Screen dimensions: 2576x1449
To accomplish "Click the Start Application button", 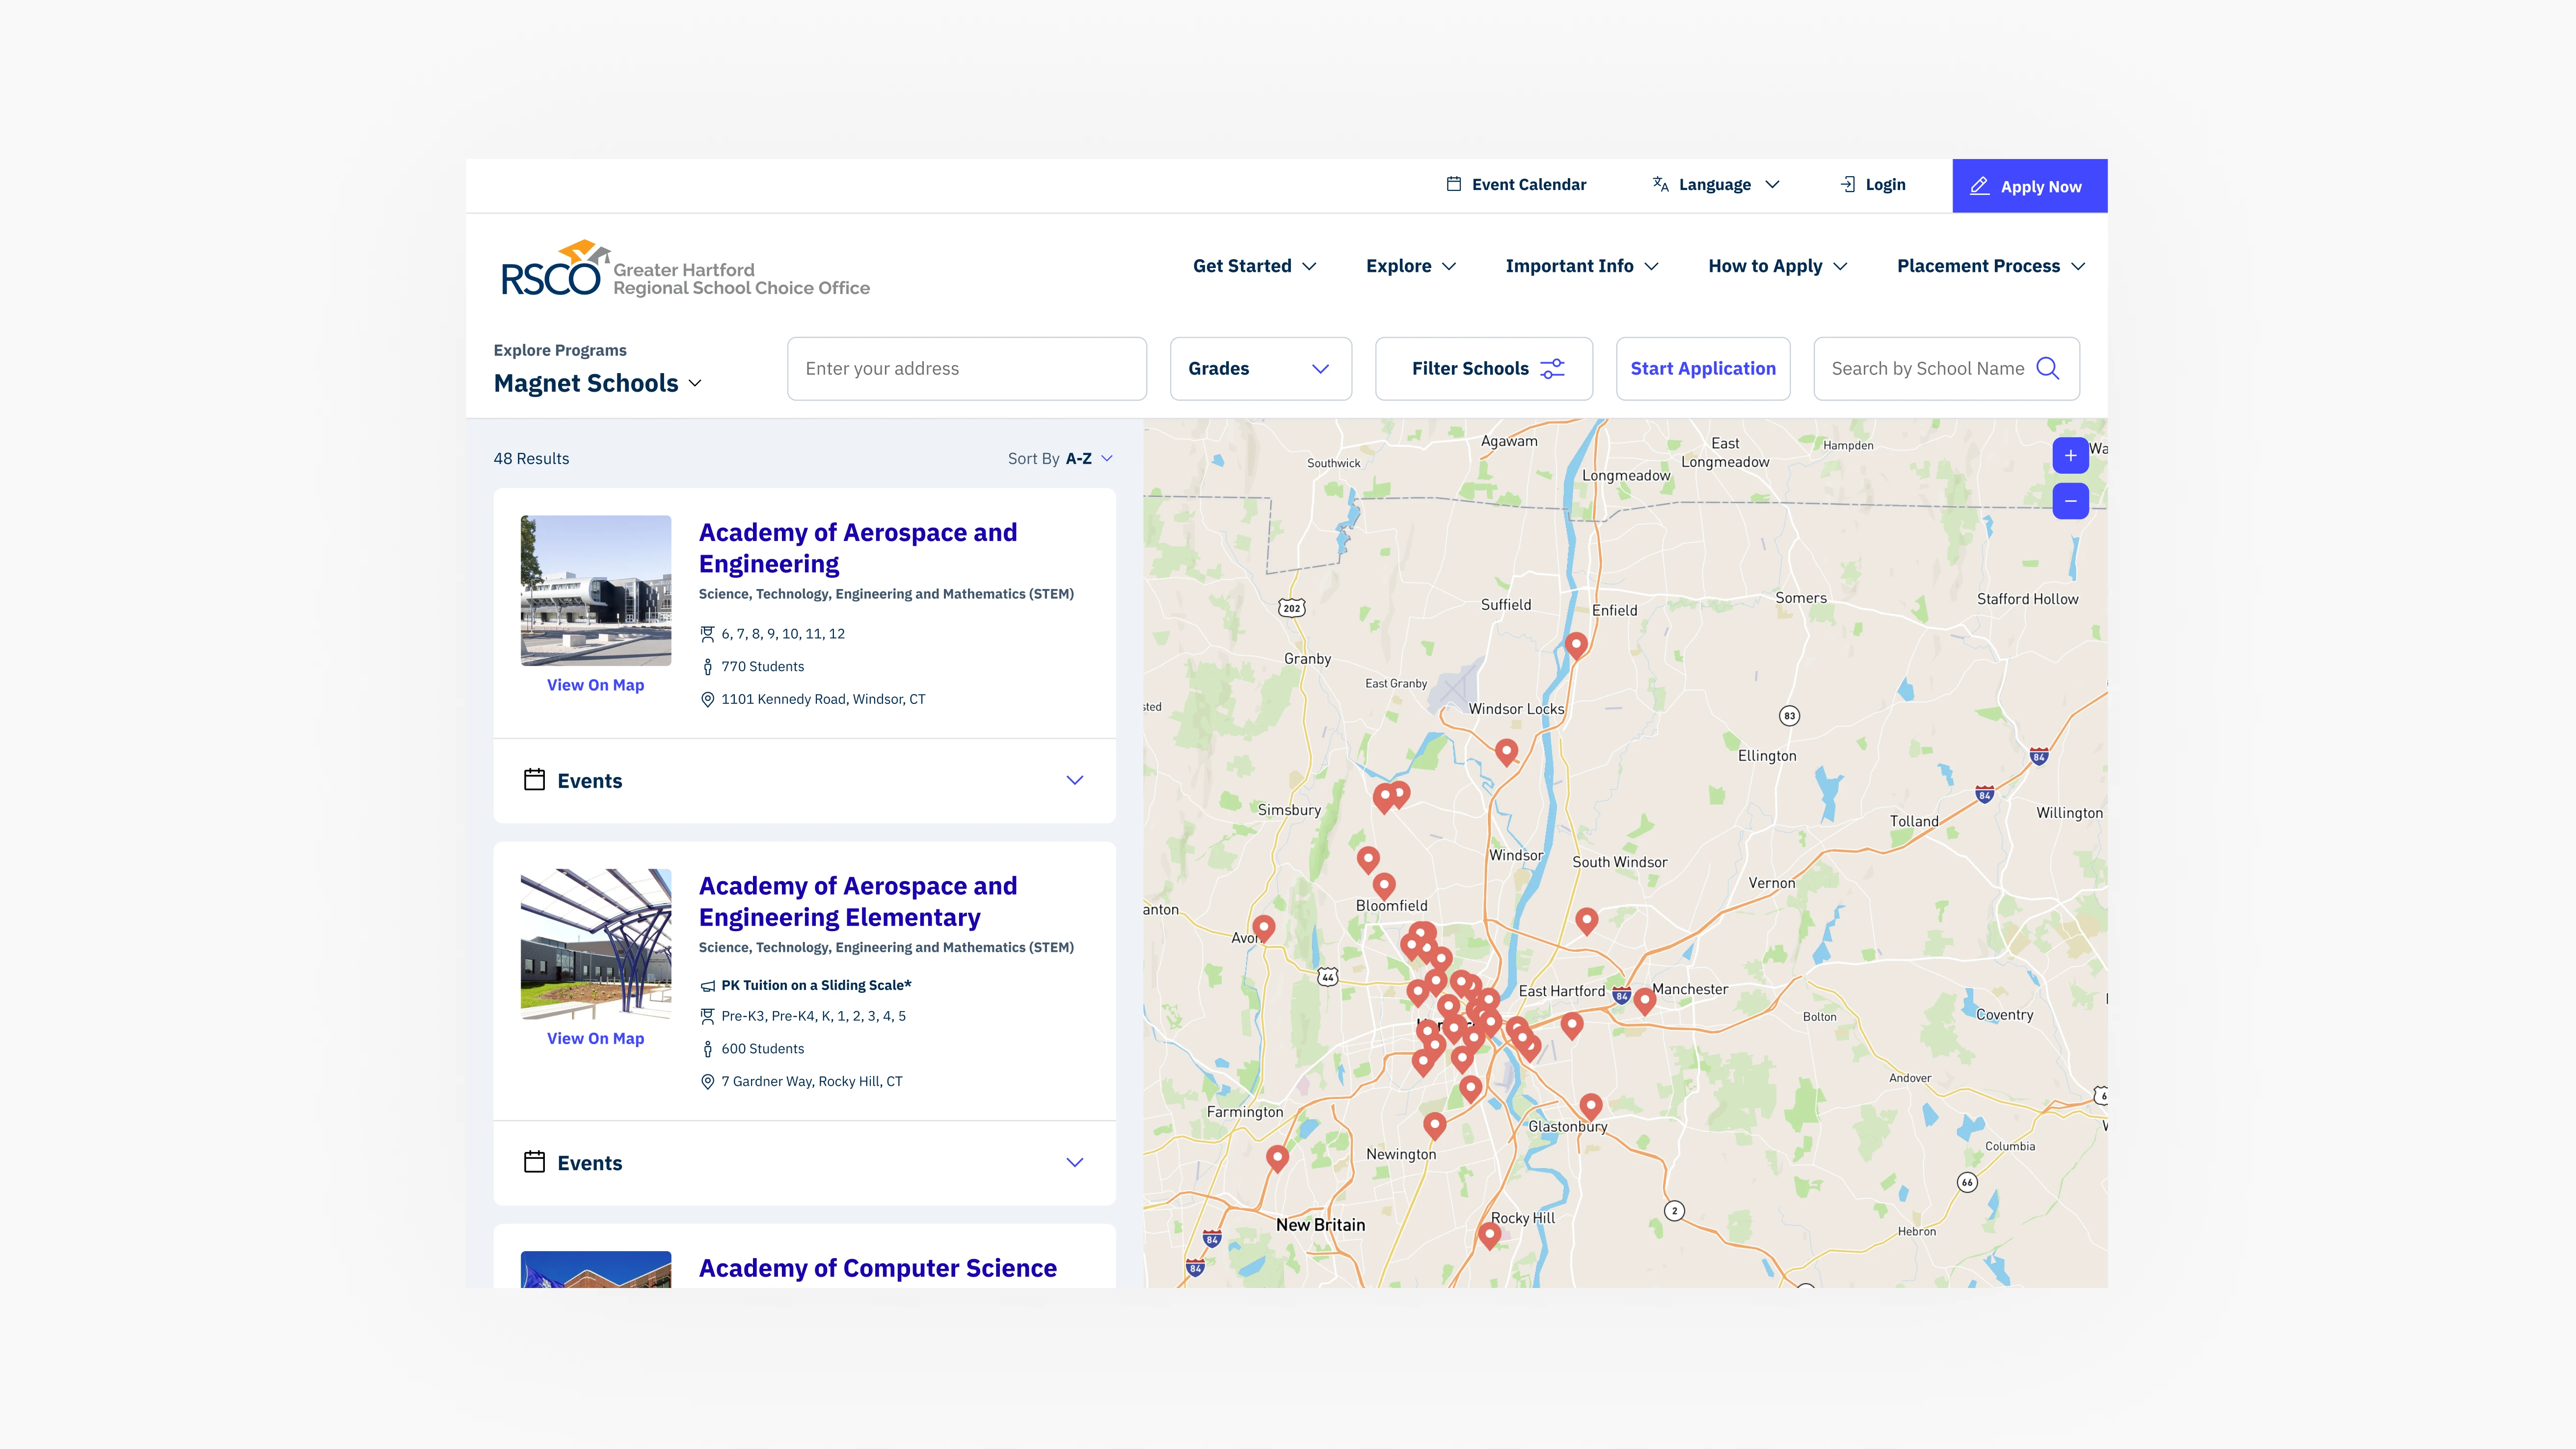I will coord(1702,368).
